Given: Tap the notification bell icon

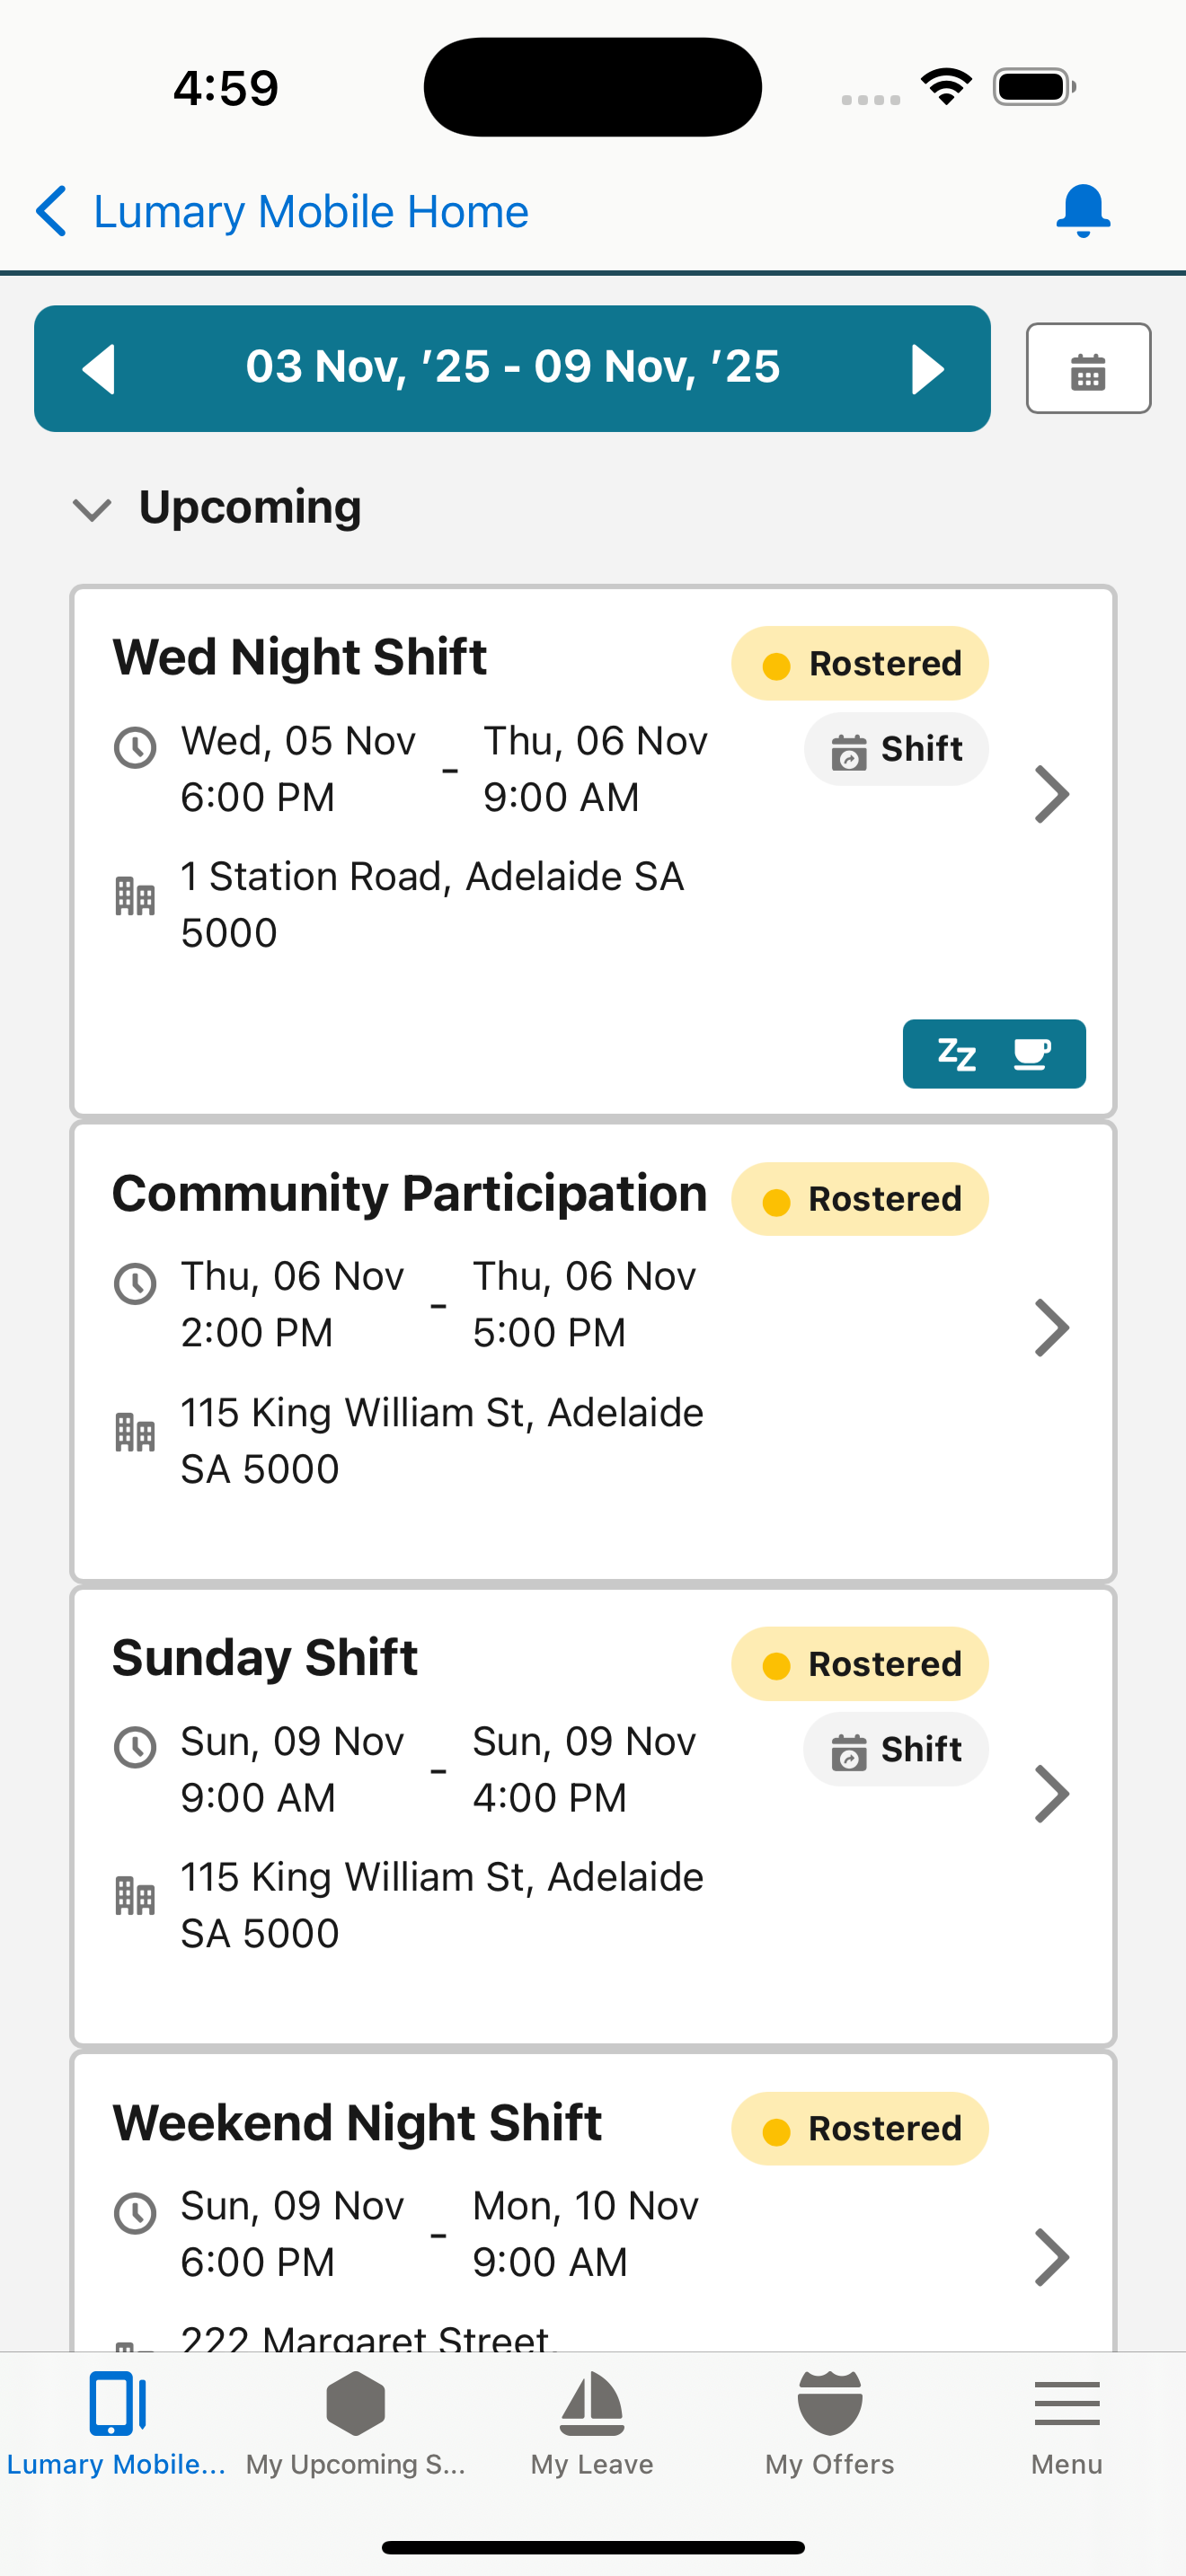Looking at the screenshot, I should click(x=1082, y=211).
